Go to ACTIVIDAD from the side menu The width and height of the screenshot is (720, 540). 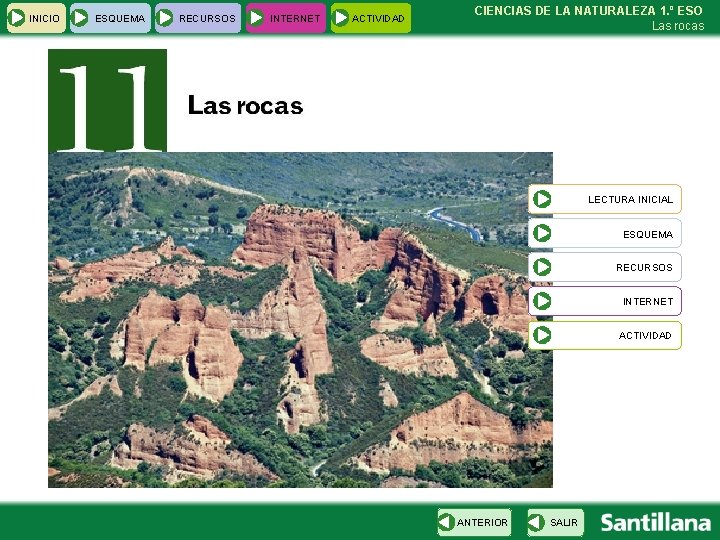[645, 336]
